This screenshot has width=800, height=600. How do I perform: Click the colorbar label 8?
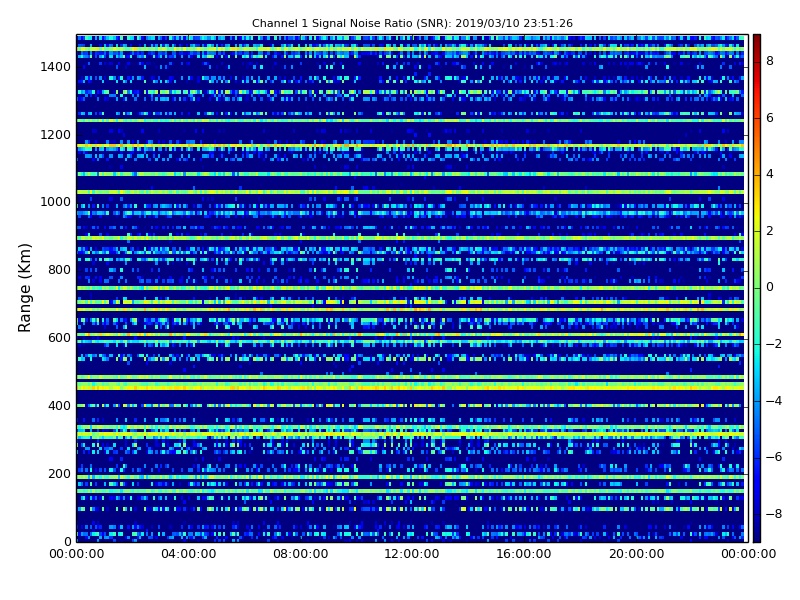(x=770, y=61)
